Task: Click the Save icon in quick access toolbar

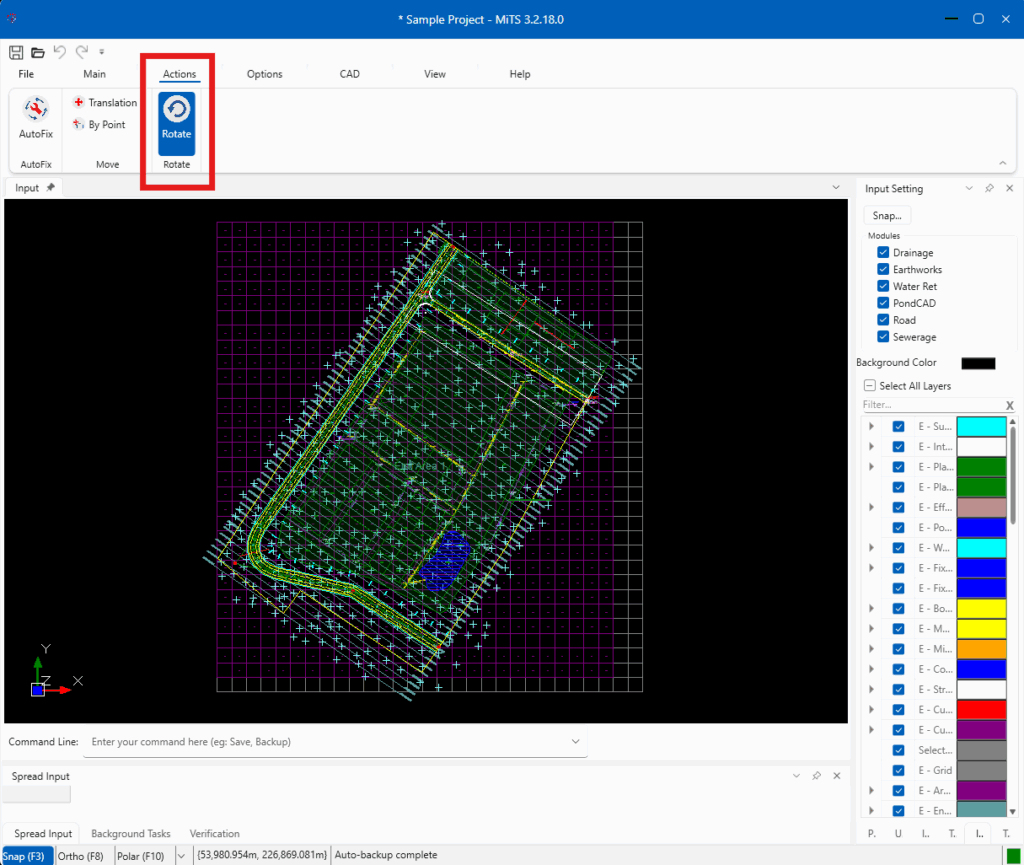Action: (15, 52)
